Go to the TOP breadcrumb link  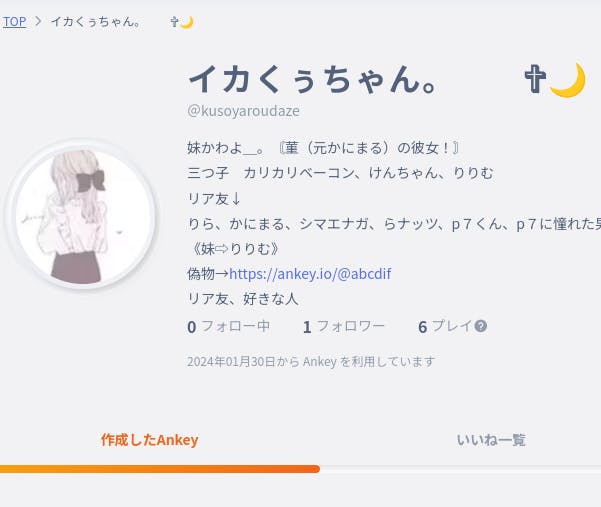(x=14, y=21)
